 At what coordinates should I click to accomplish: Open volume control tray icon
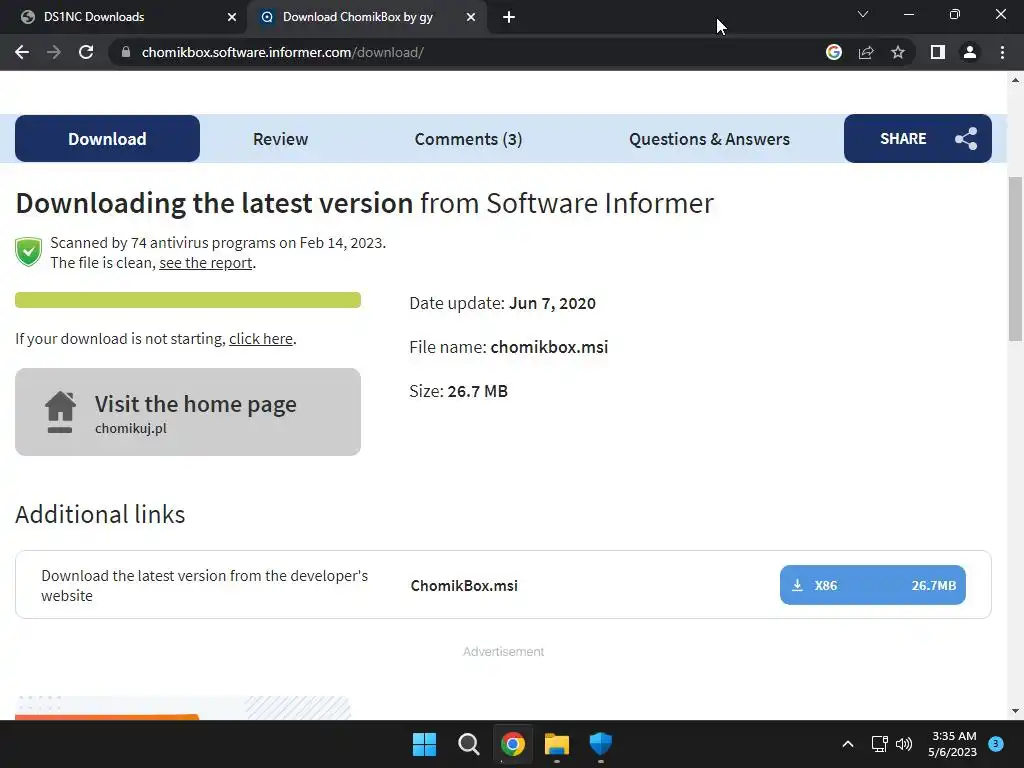[904, 744]
